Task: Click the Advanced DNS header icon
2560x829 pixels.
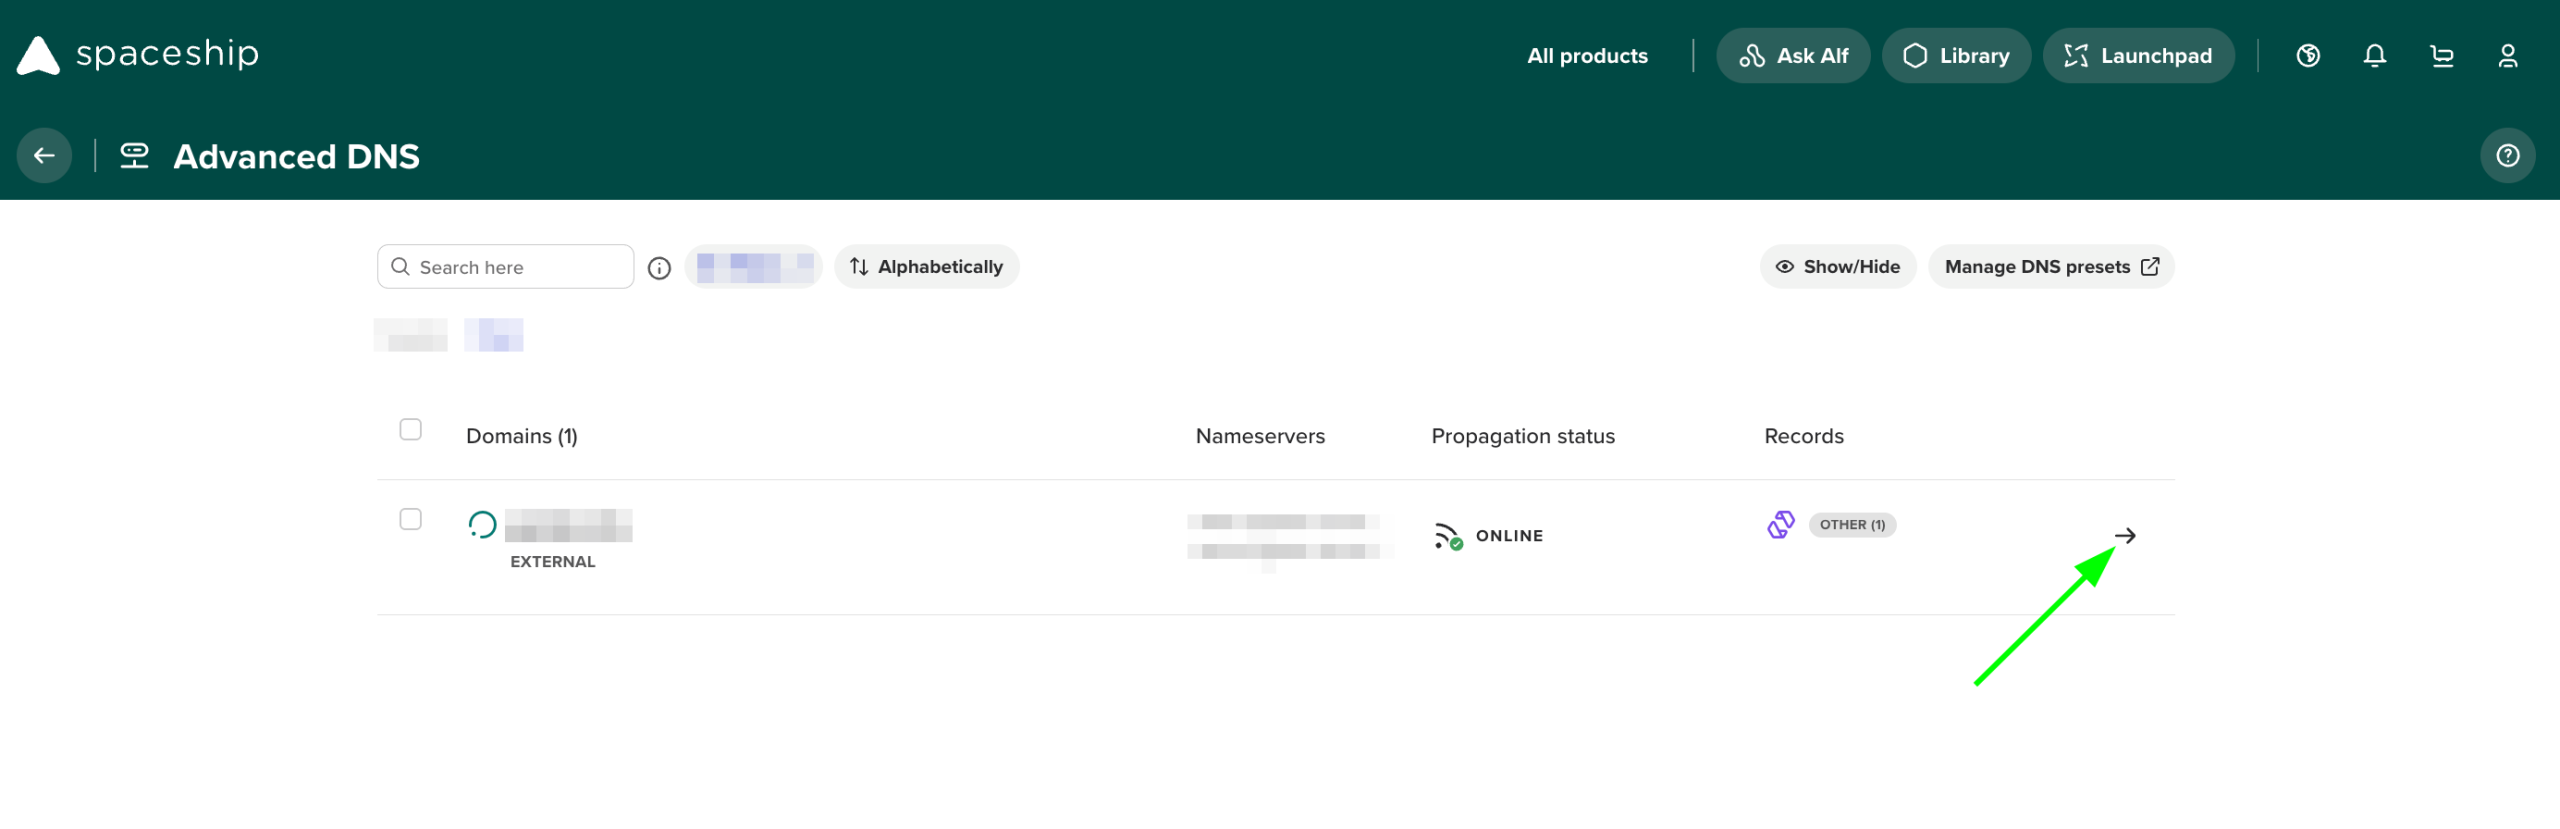Action: (x=135, y=156)
